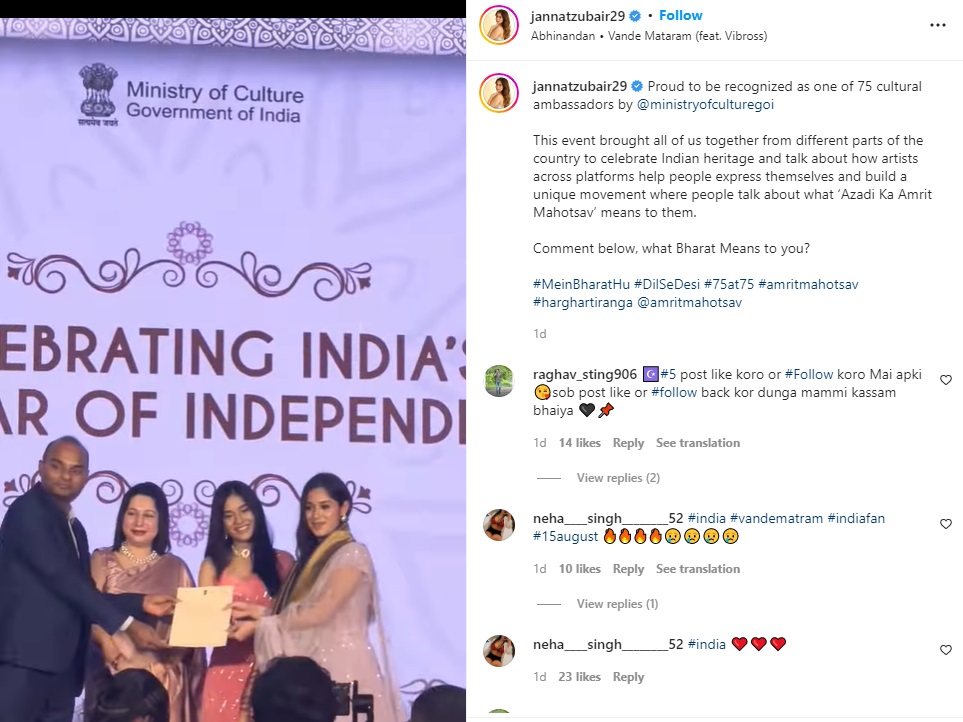Screen dimensions: 963x722
Task: View 14 likes on raghav_sting906's comment
Action: pos(579,443)
